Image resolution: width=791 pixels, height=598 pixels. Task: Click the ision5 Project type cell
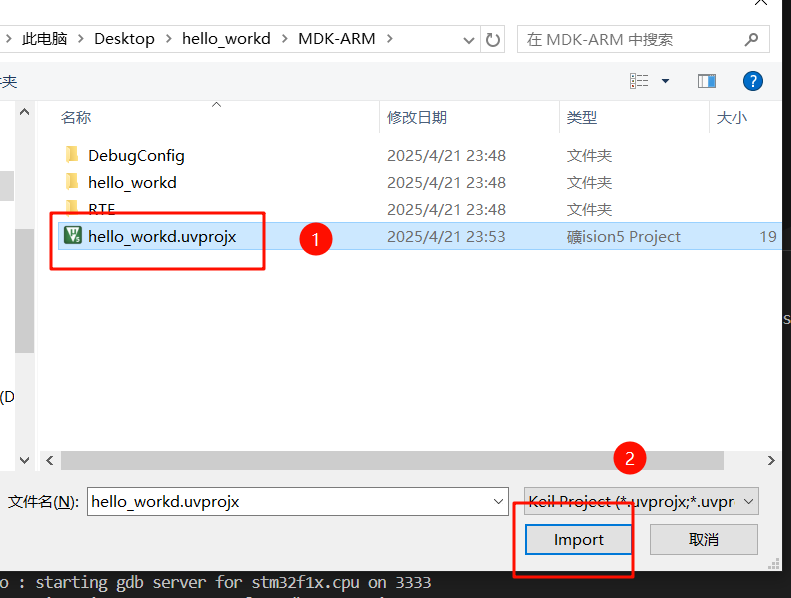pyautogui.click(x=624, y=237)
